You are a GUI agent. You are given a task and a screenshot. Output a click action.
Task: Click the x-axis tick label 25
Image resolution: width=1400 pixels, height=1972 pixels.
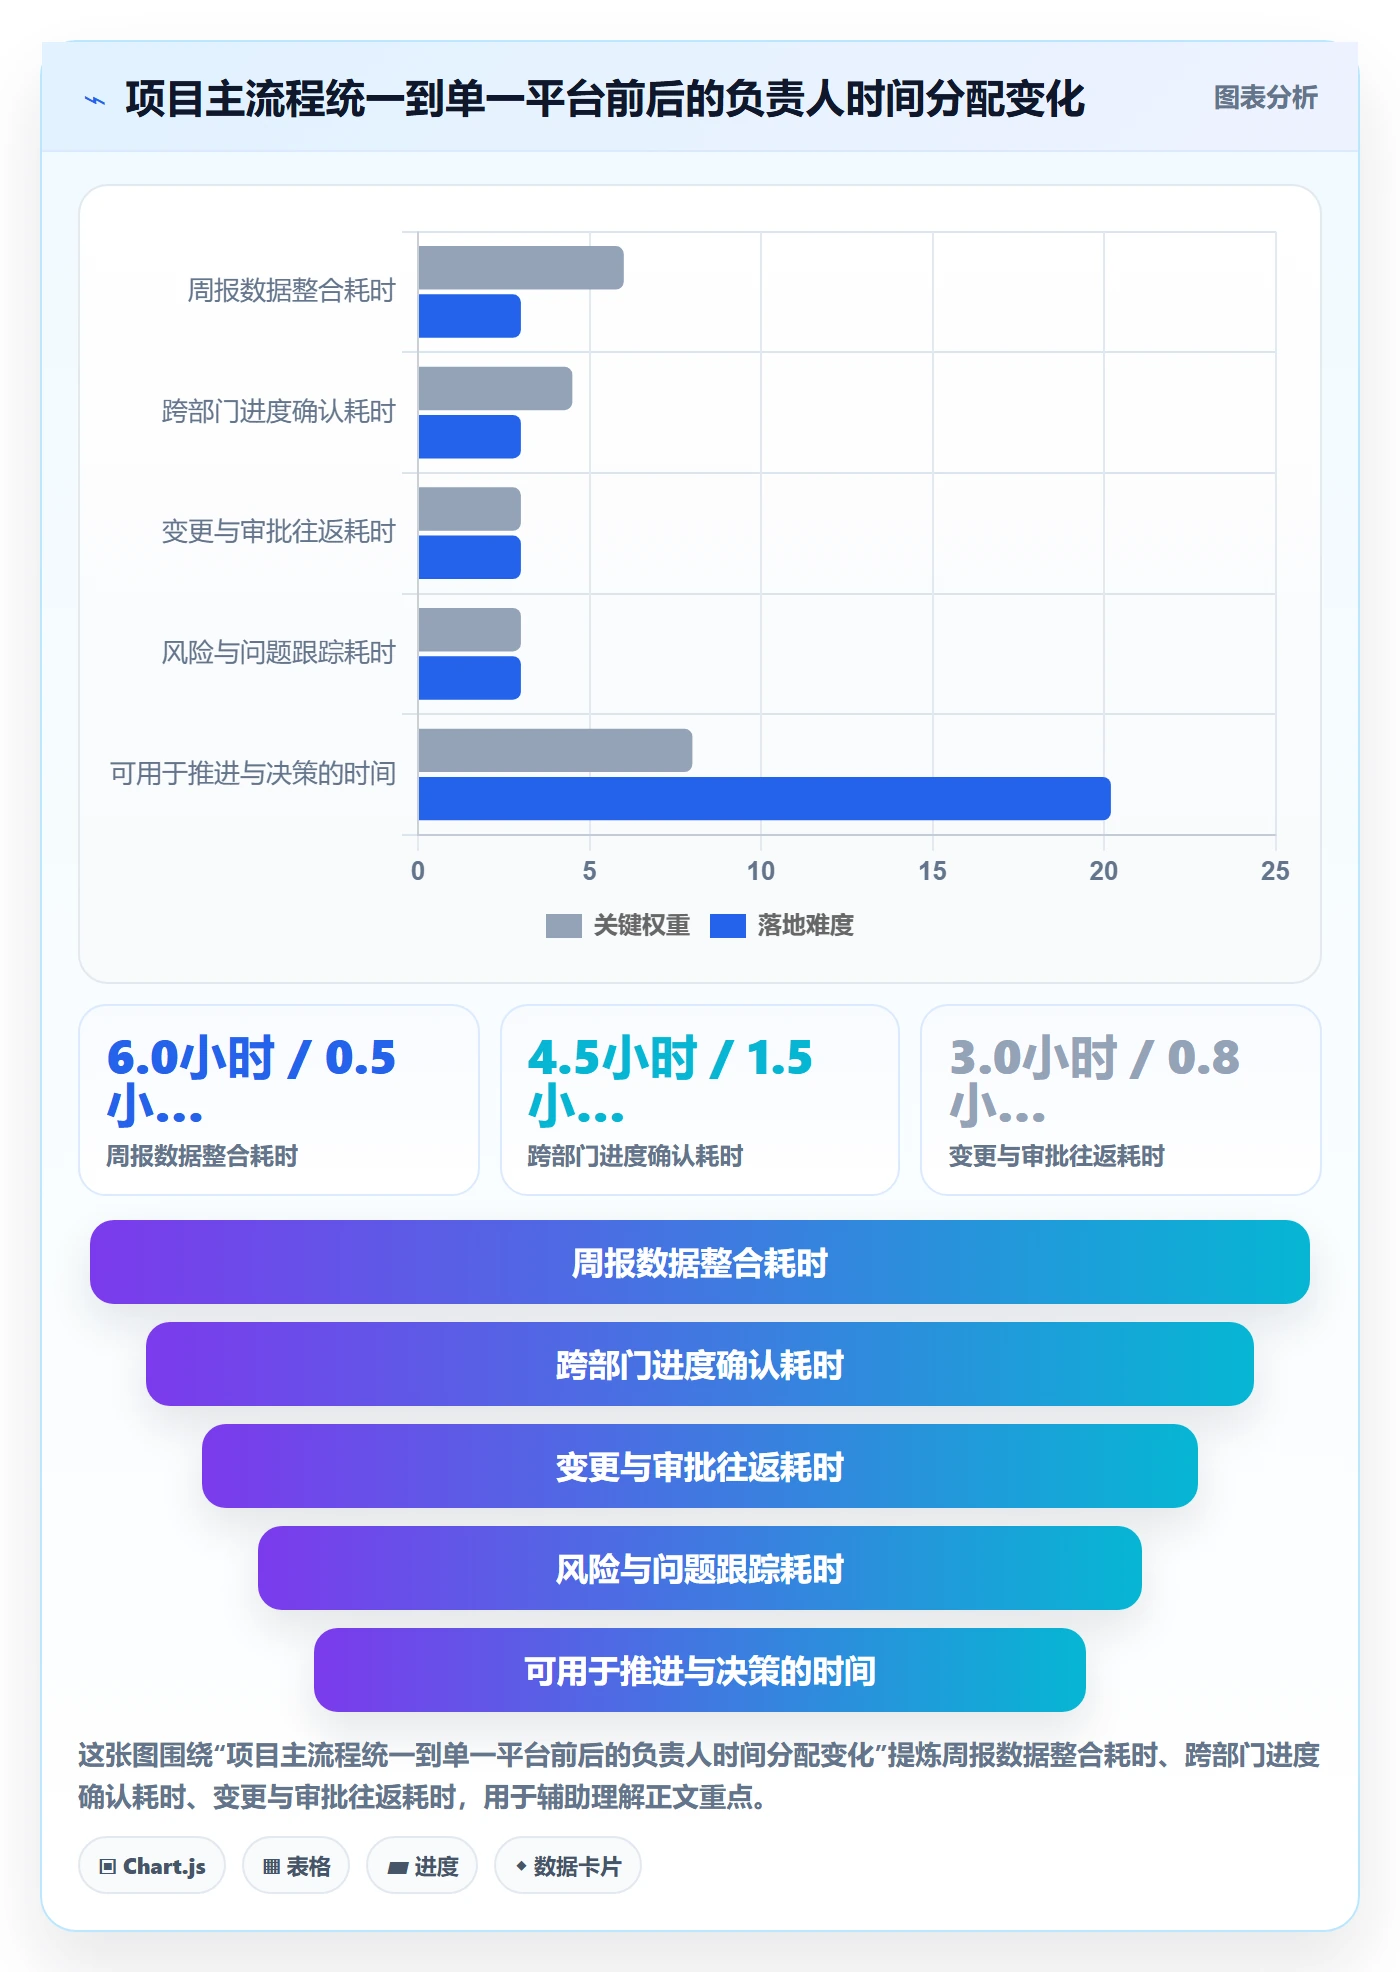coord(1275,871)
